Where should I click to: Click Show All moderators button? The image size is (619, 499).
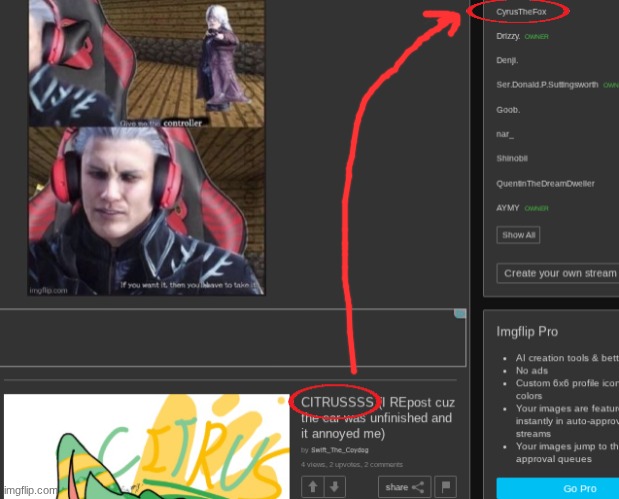point(518,235)
